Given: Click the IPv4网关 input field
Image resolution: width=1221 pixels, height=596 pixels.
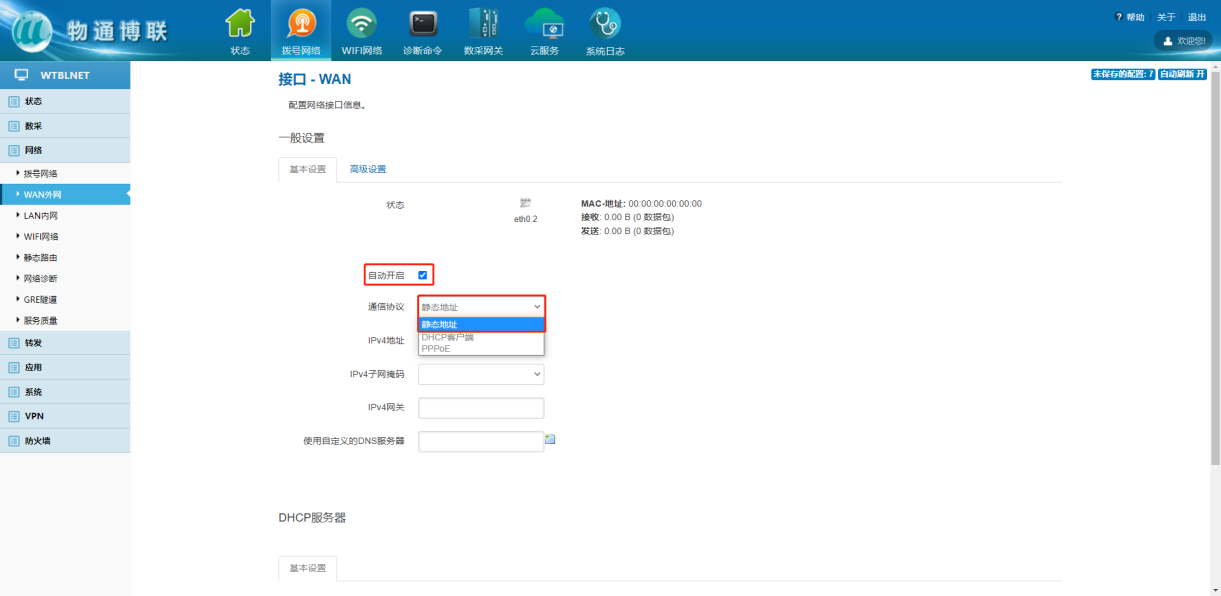Looking at the screenshot, I should coord(480,408).
